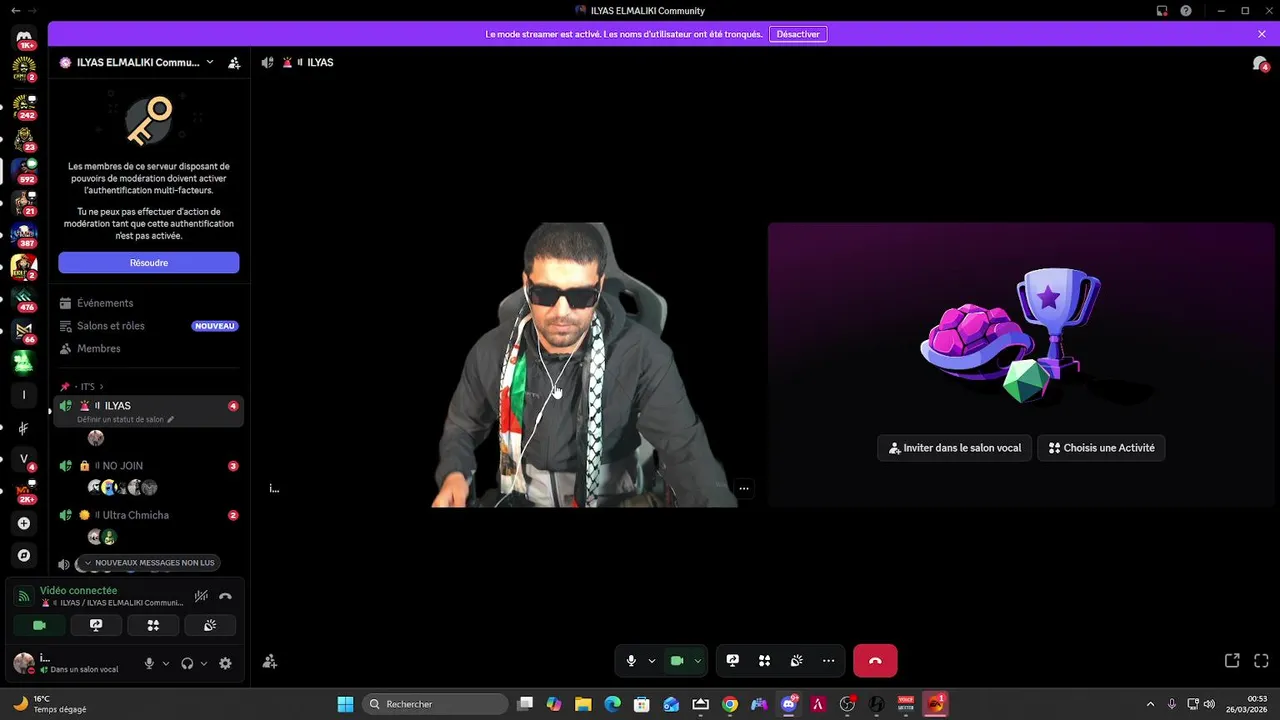Toggle camera in Vidéo connectée panel
Screen dimensions: 1280x720
pos(39,625)
